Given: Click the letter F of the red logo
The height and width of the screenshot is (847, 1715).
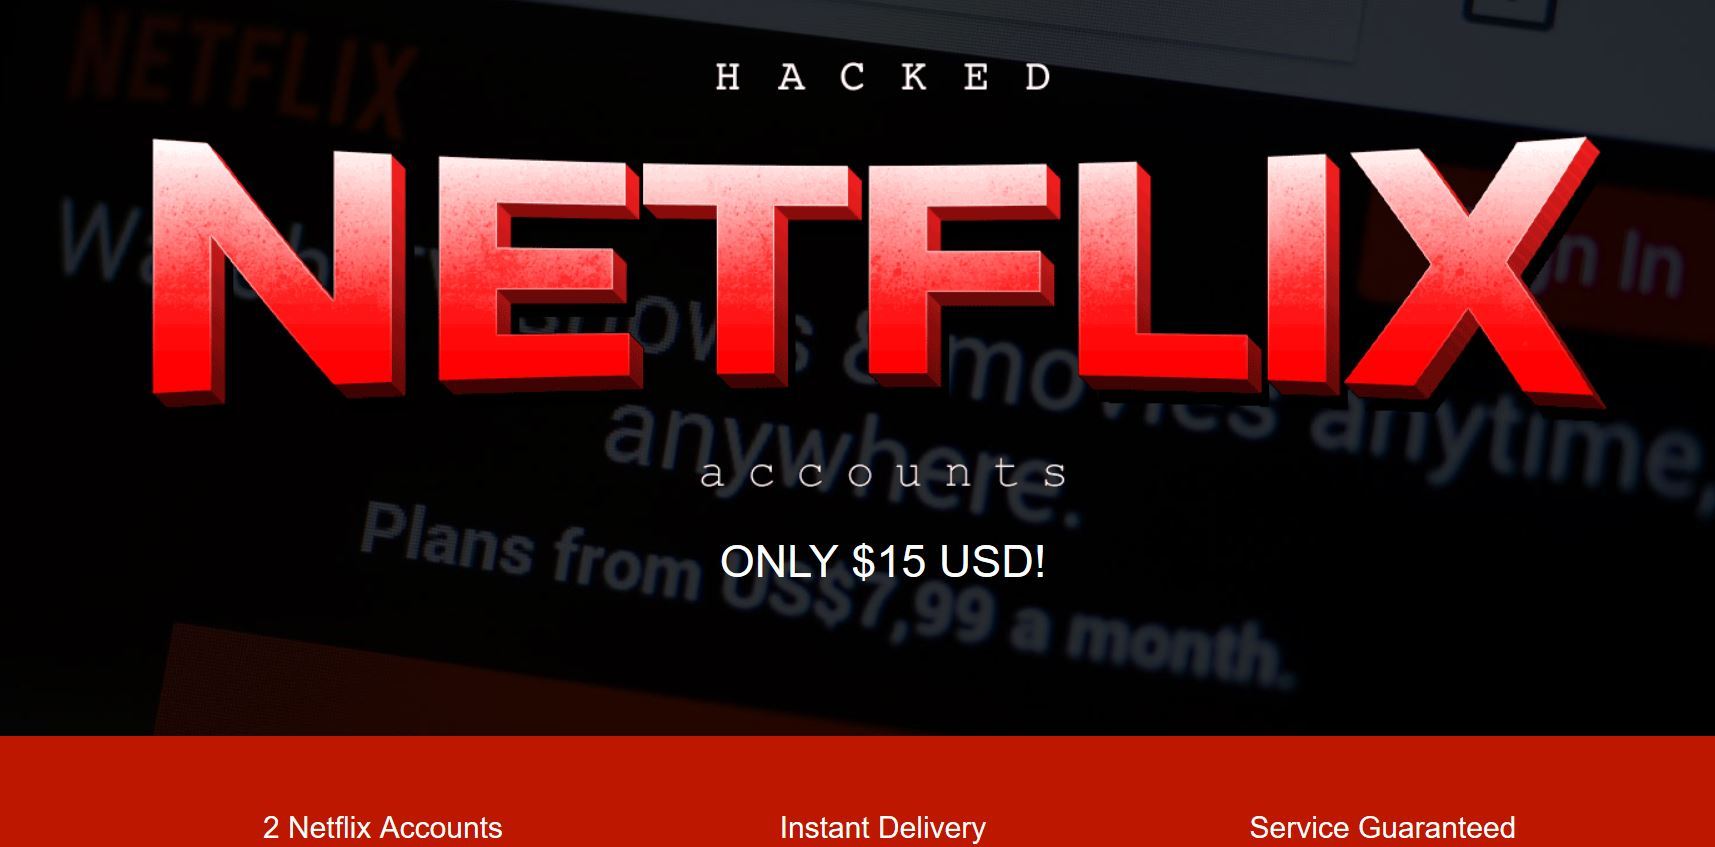Looking at the screenshot, I should (962, 272).
